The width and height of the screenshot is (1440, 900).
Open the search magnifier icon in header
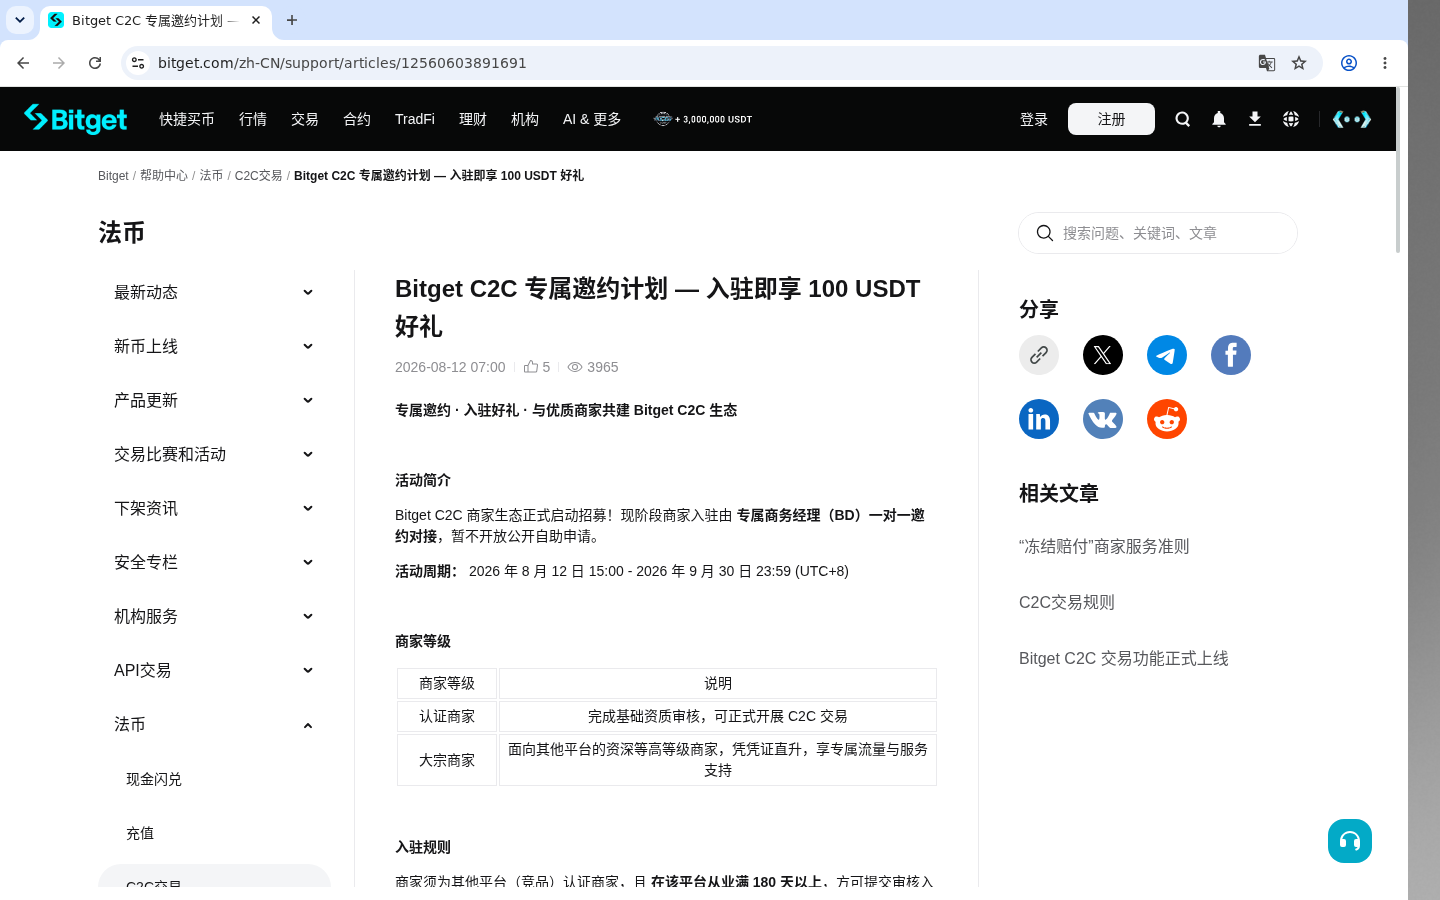coord(1183,119)
